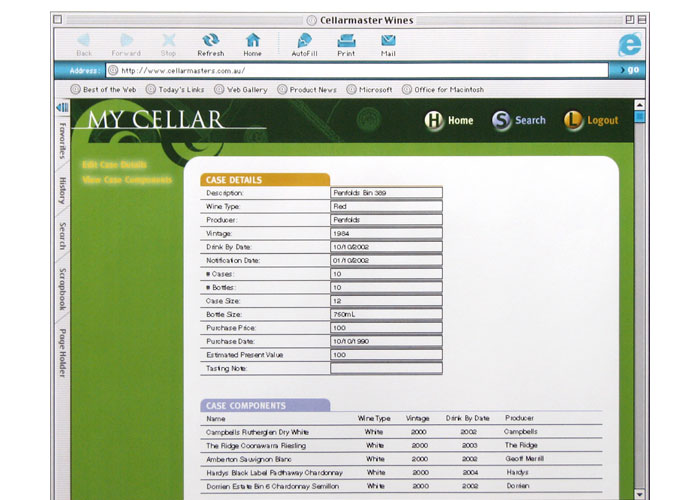Click the Notification Date field
The width and height of the screenshot is (700, 500).
(x=387, y=260)
